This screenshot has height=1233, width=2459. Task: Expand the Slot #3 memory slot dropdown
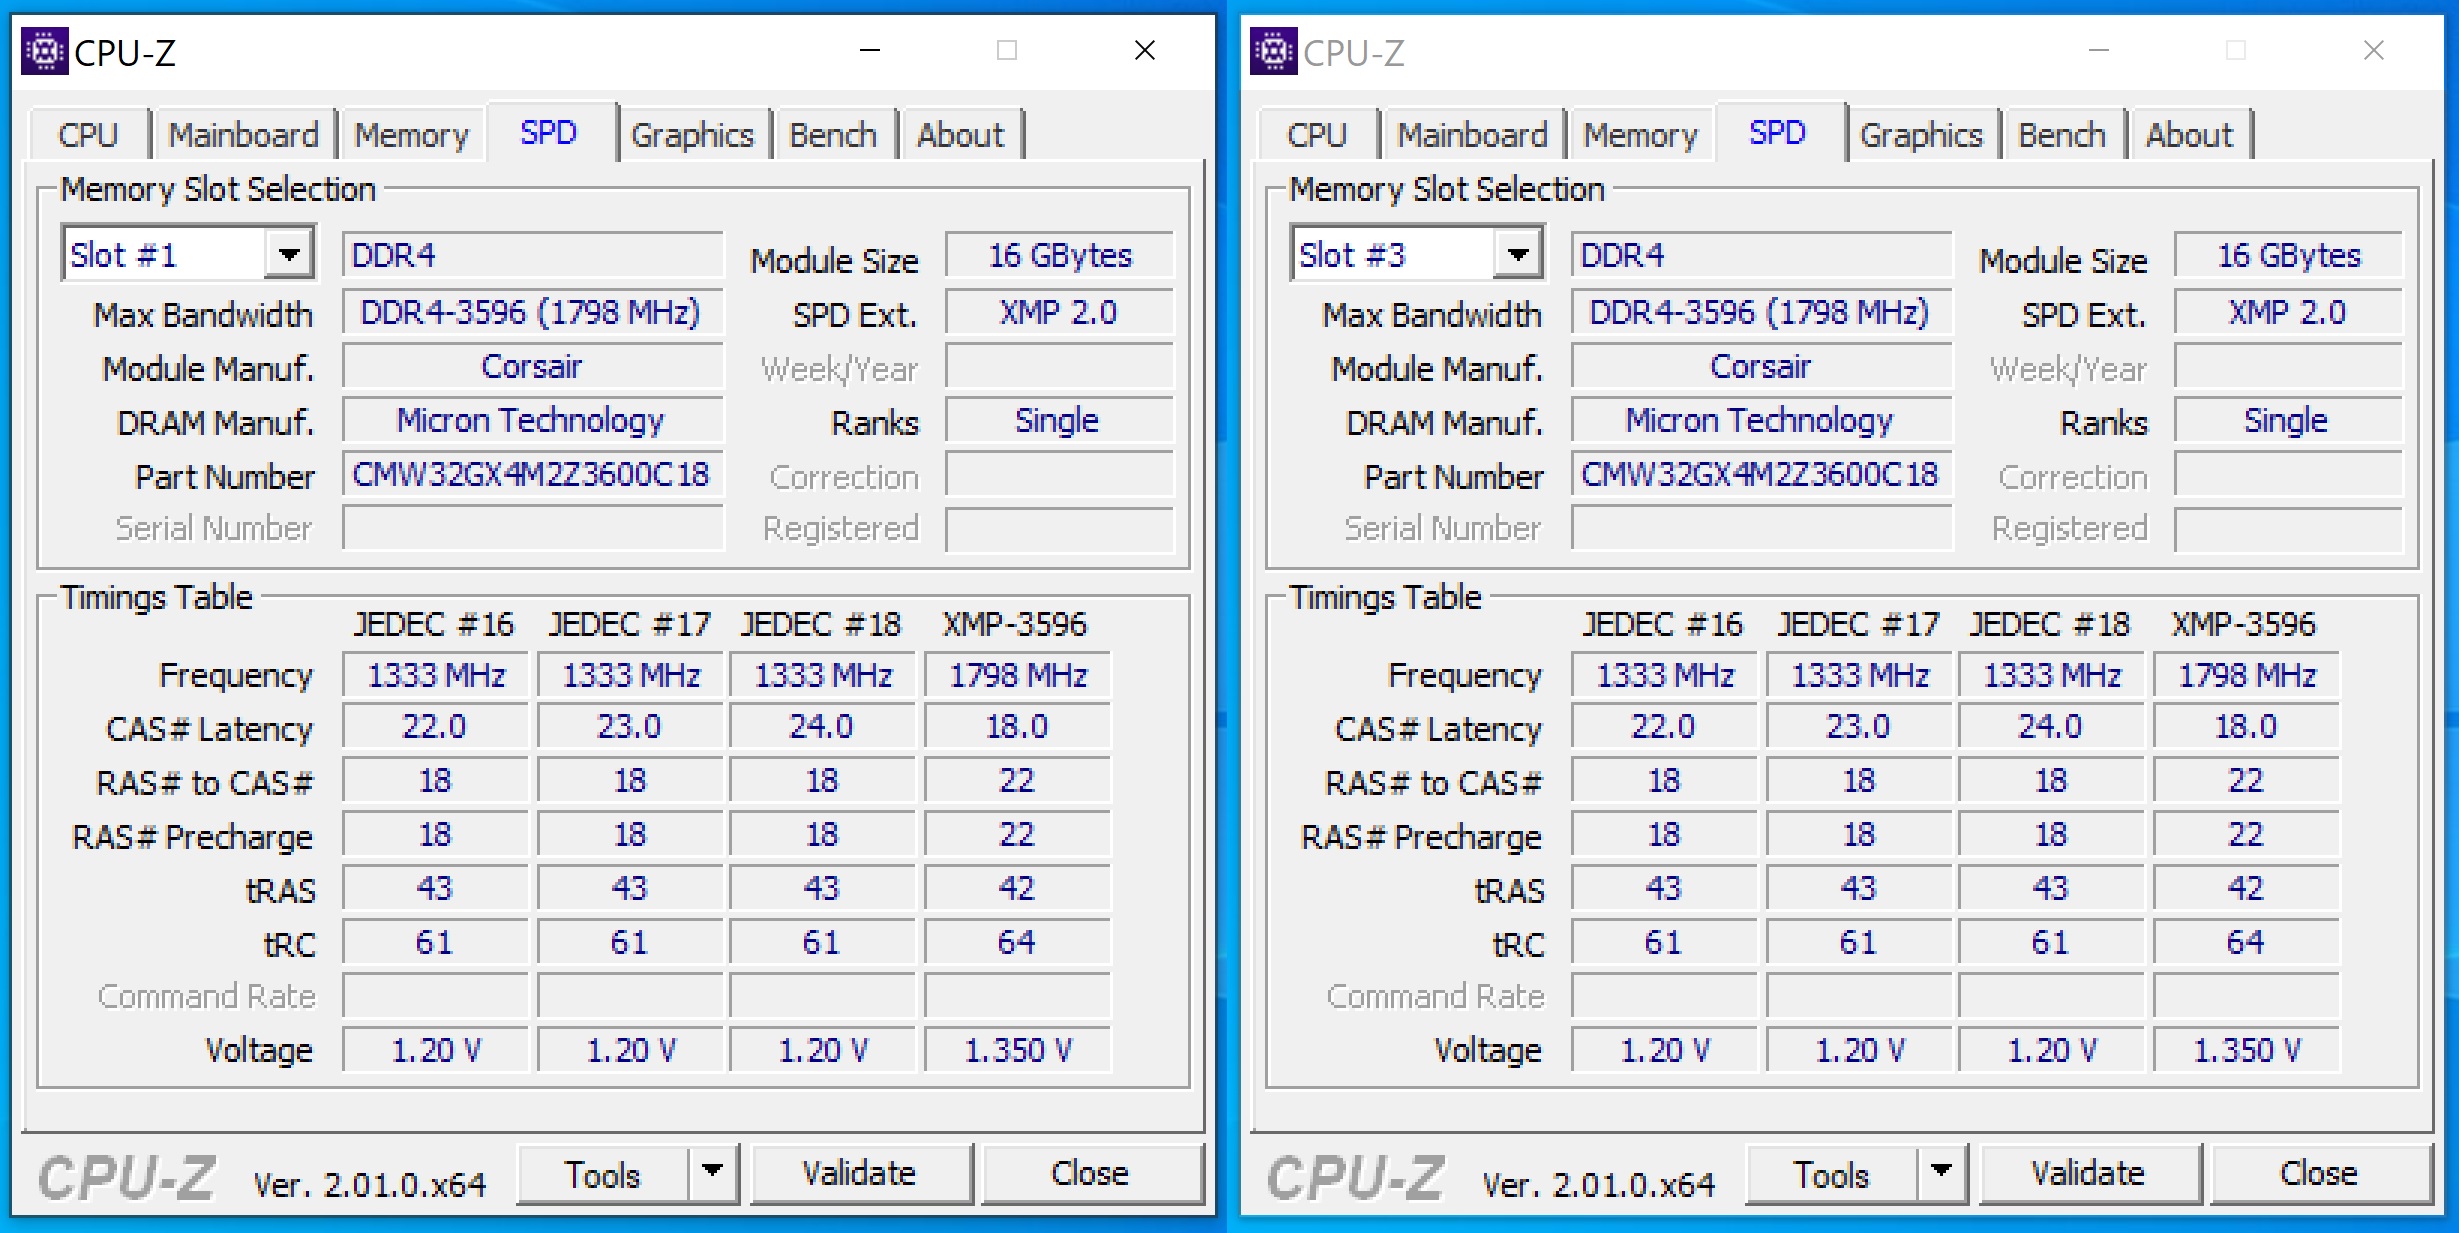coord(1518,255)
